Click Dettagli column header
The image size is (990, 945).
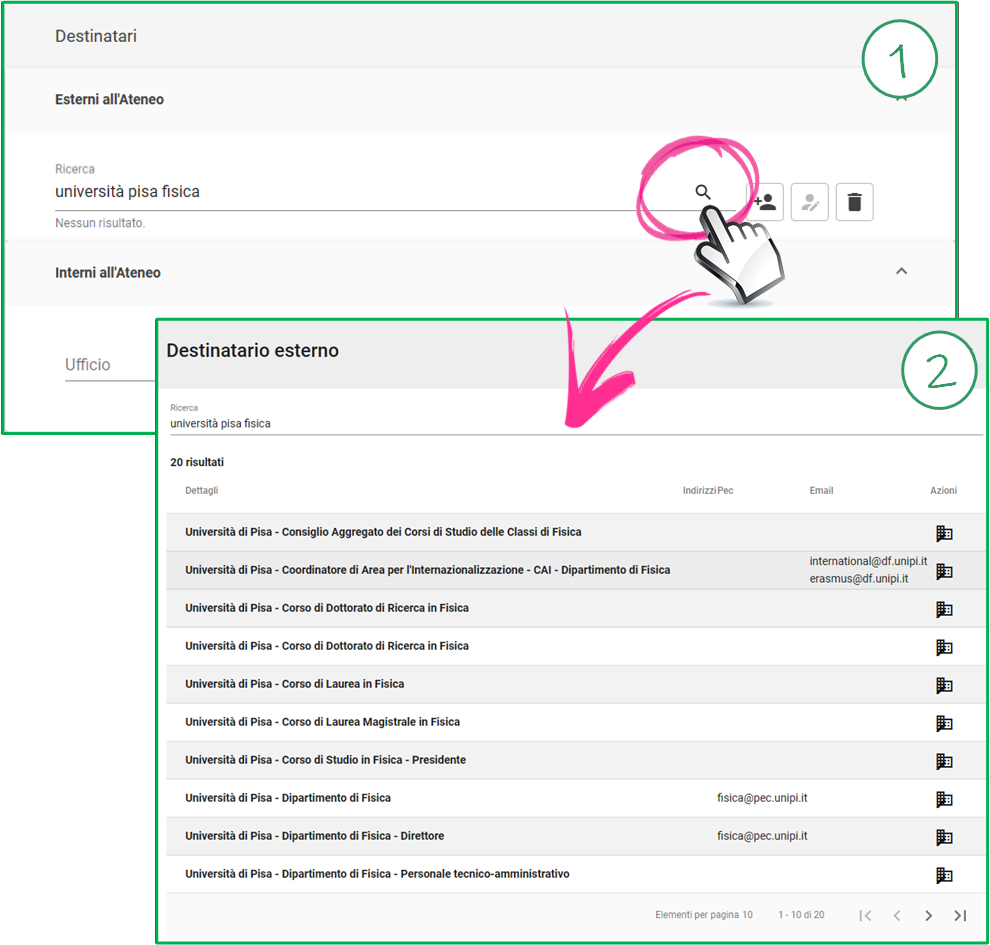tap(201, 490)
